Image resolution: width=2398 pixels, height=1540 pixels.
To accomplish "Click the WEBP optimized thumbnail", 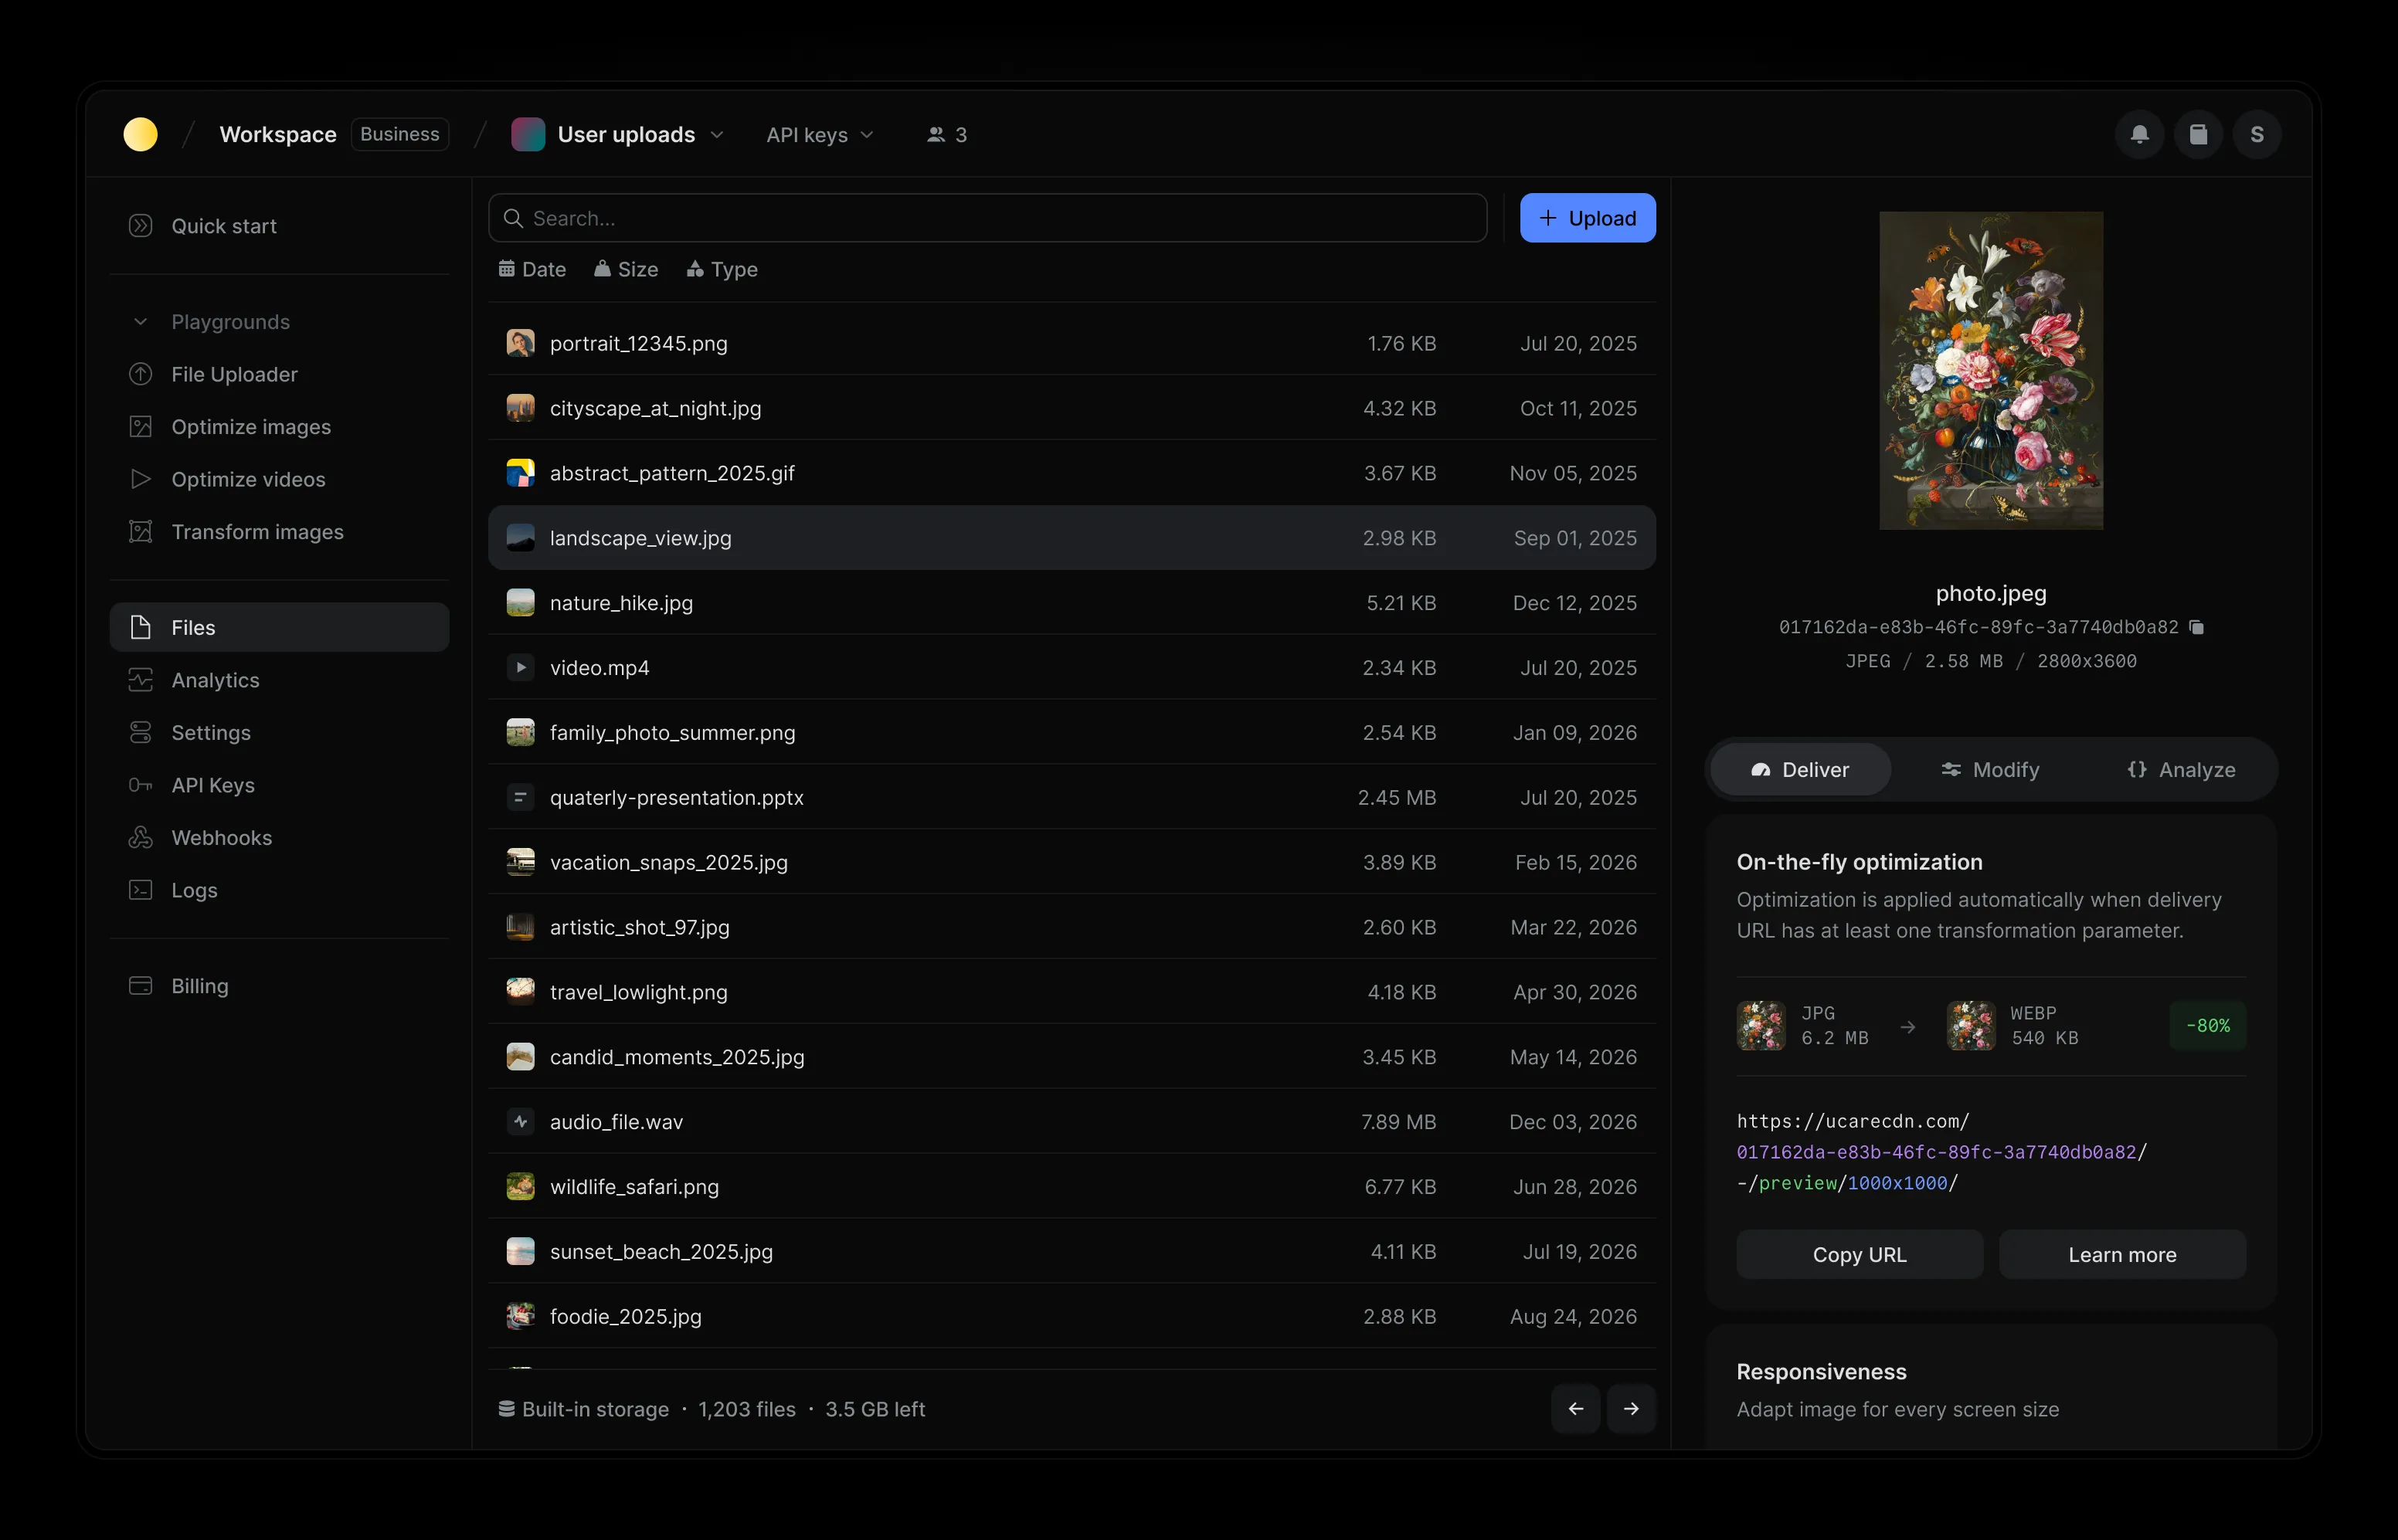I will pyautogui.click(x=1971, y=1026).
